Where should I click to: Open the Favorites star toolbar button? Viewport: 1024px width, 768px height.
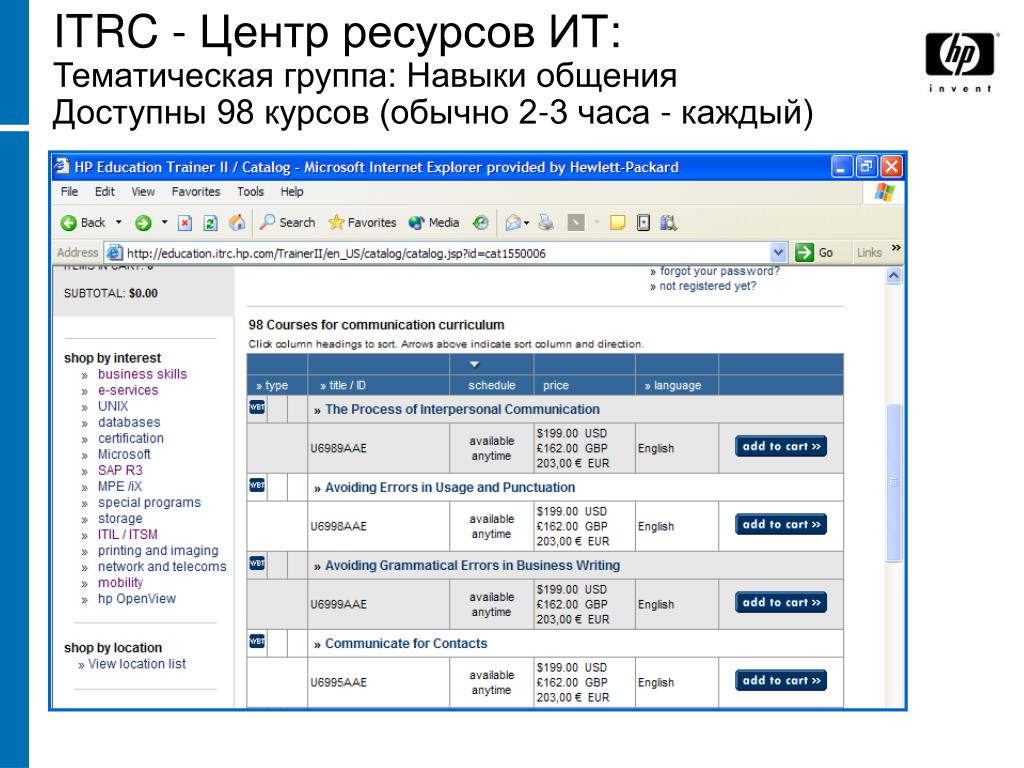[x=362, y=223]
